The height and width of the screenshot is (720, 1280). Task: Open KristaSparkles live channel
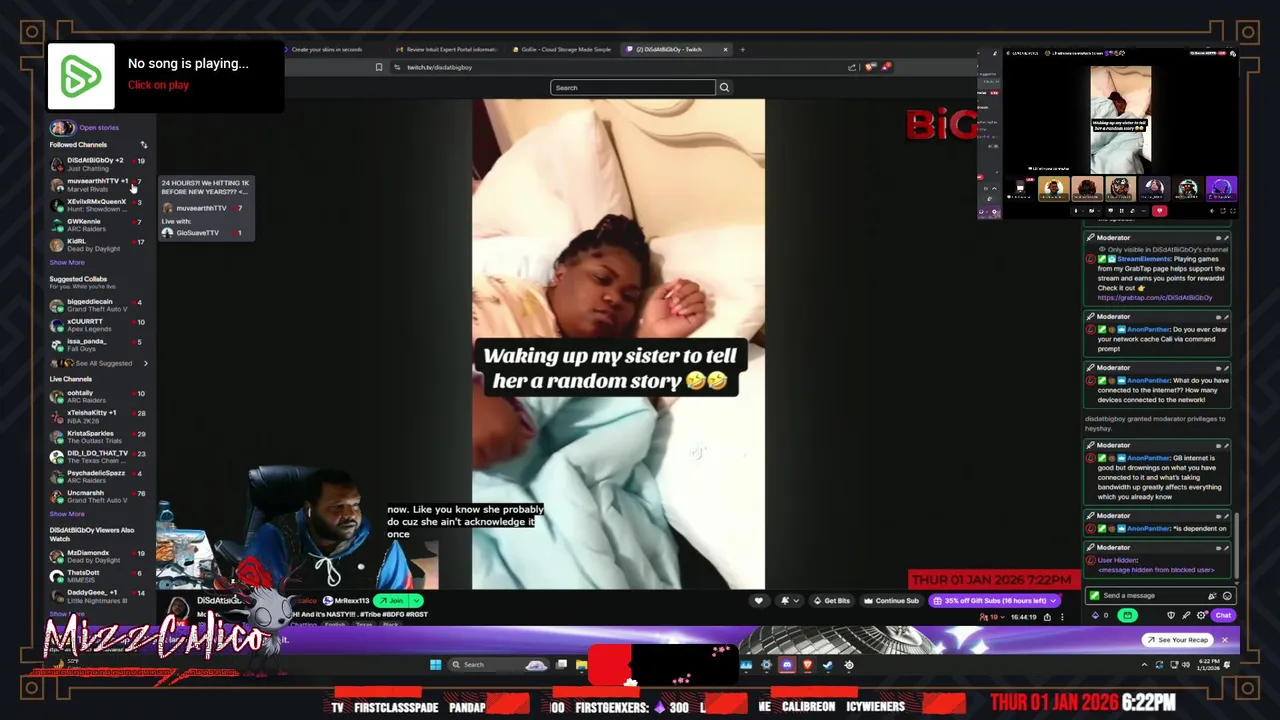[x=98, y=437]
